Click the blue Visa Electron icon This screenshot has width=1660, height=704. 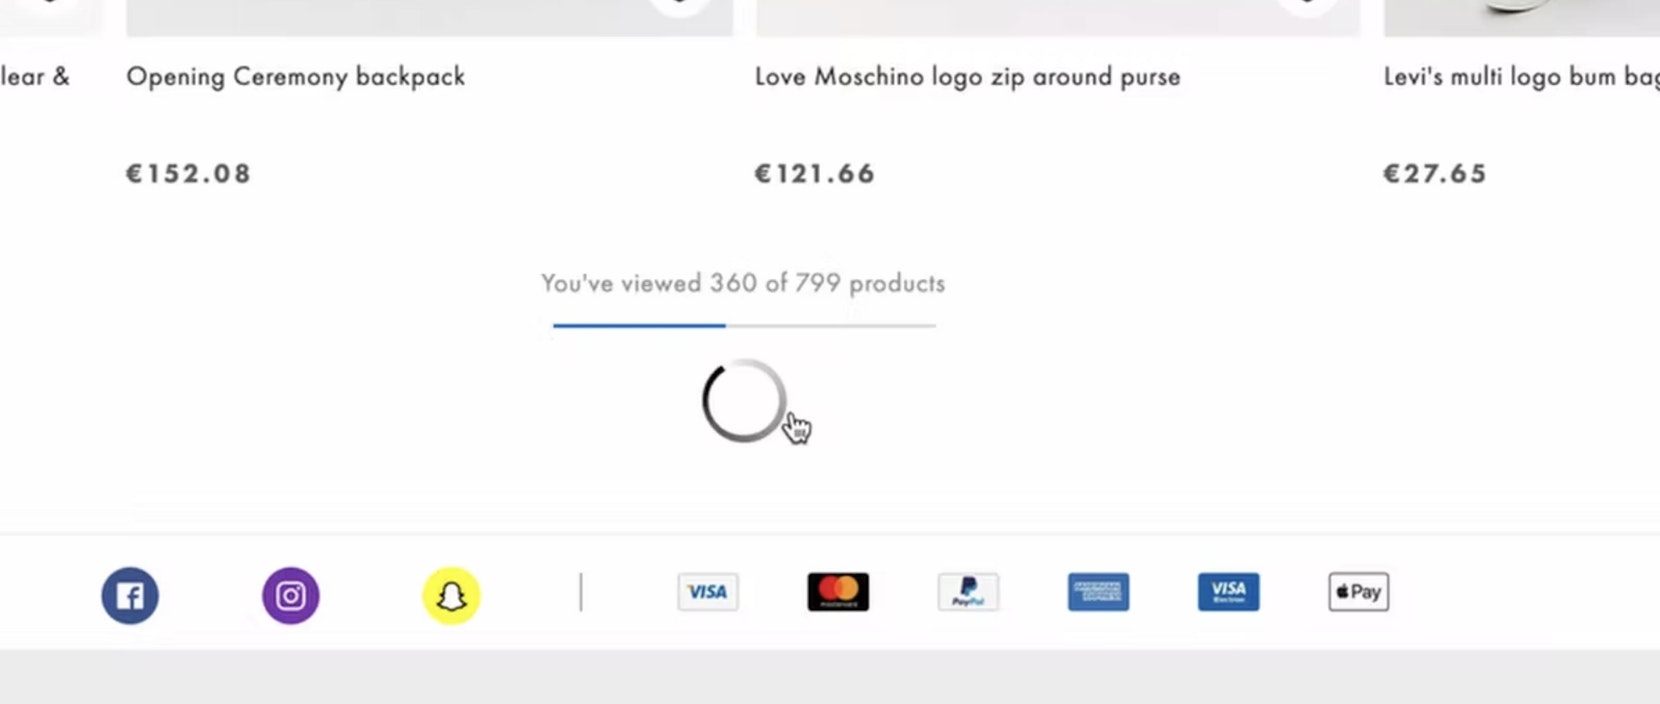pos(1229,592)
